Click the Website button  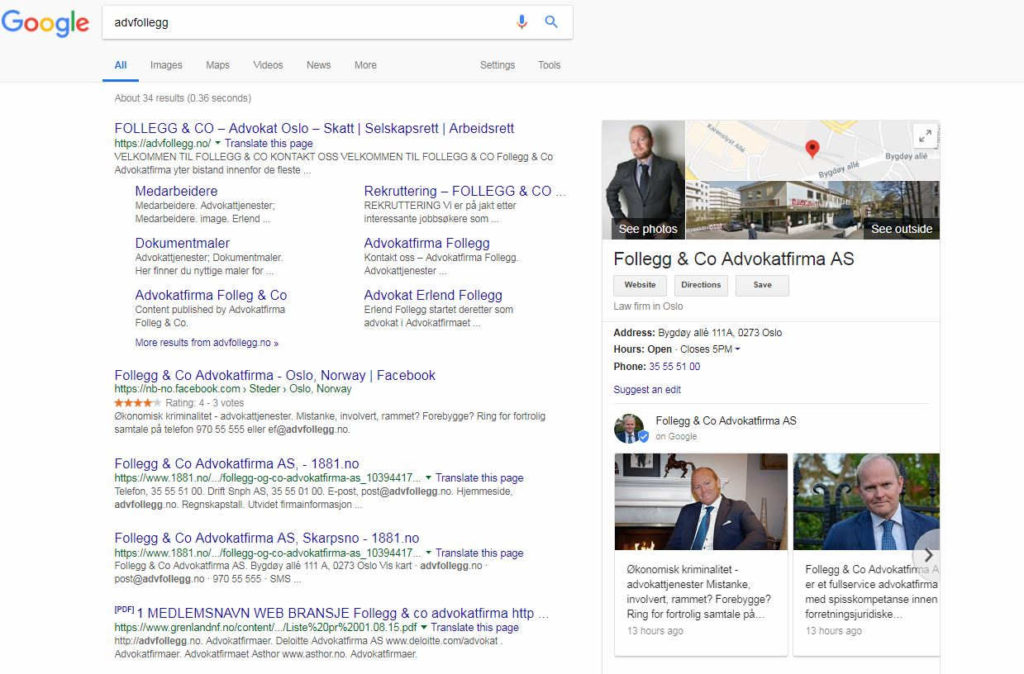tap(639, 284)
